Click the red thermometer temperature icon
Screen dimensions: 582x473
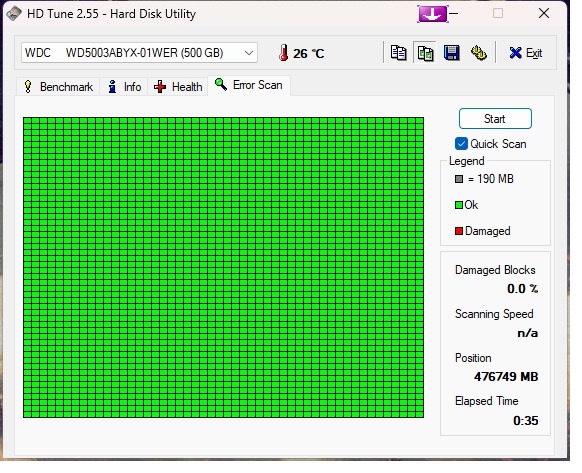point(284,53)
